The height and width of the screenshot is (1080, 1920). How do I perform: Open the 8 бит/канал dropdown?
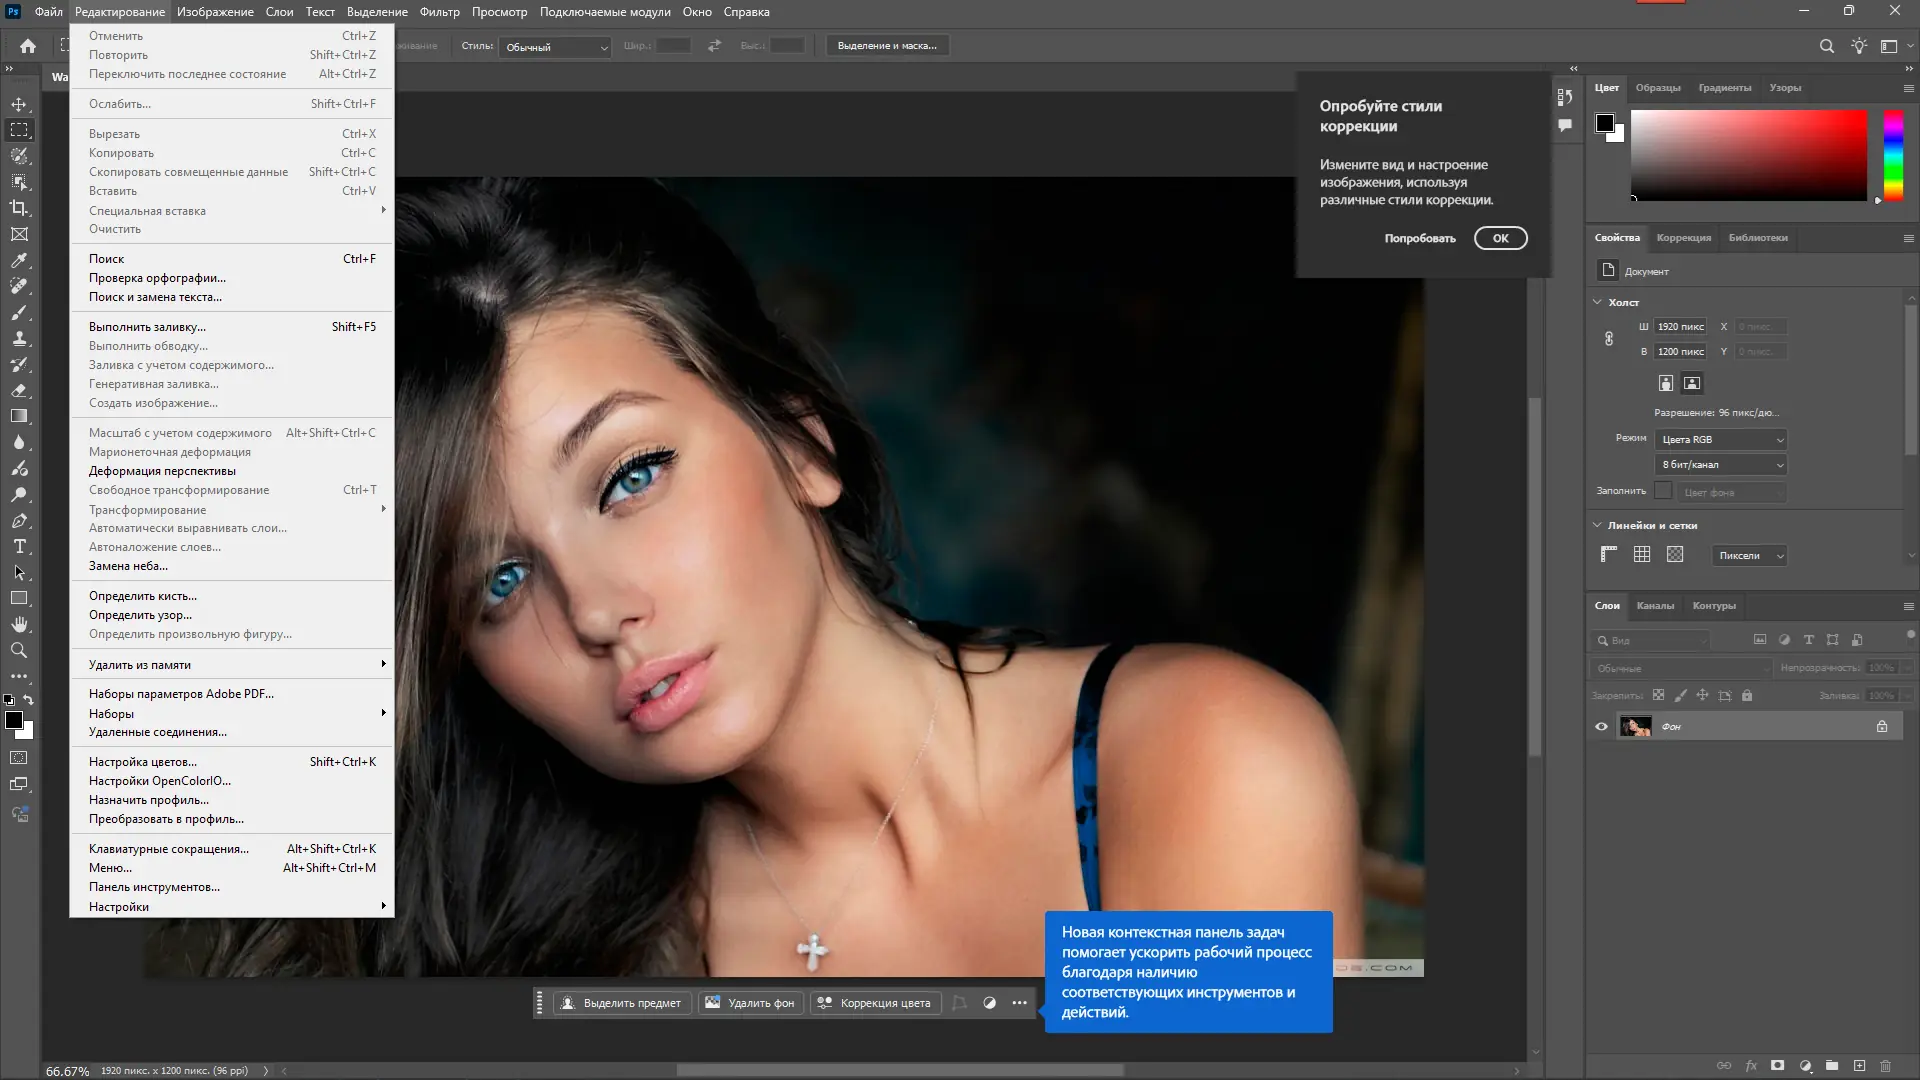(1722, 465)
